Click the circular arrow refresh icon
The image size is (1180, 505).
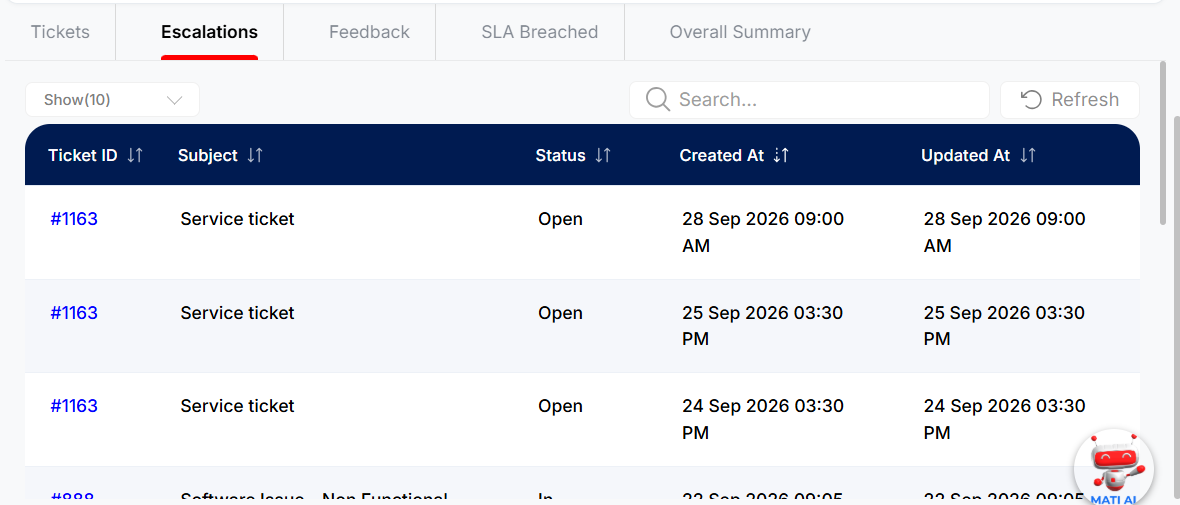click(x=1030, y=99)
